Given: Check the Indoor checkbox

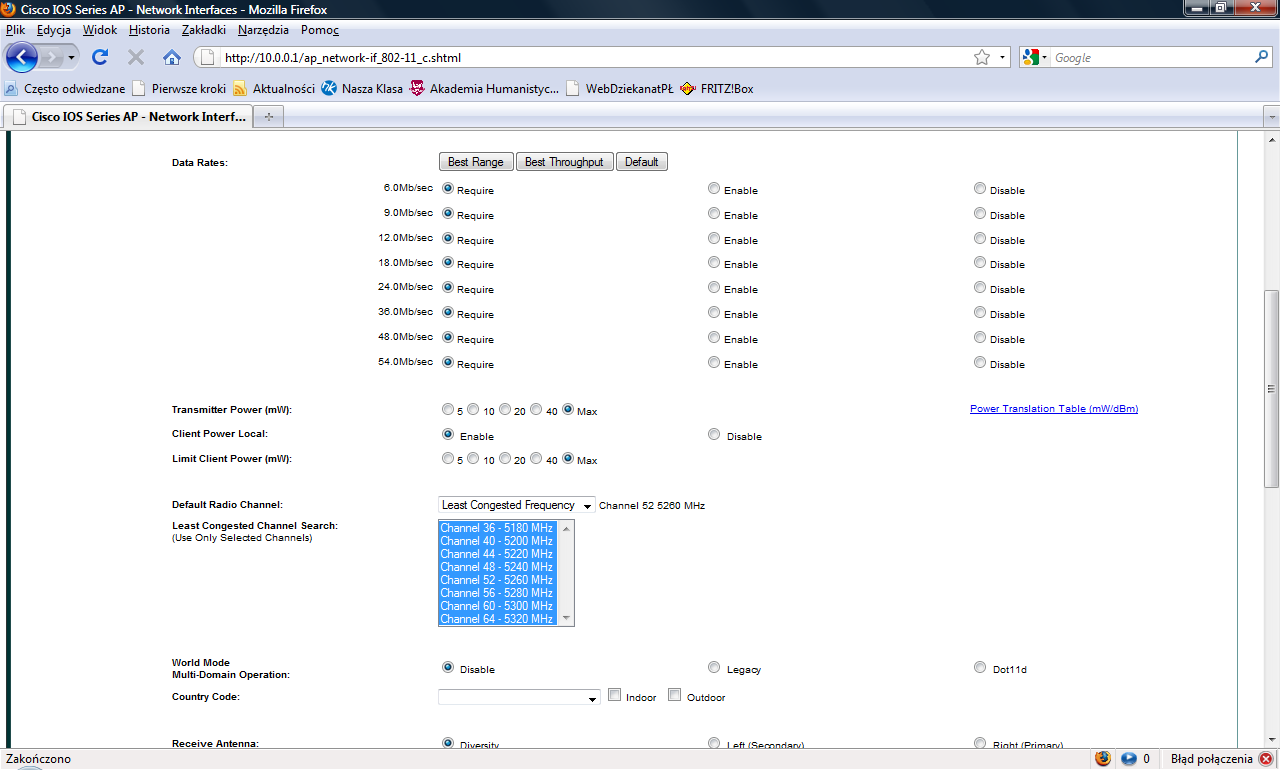Looking at the screenshot, I should tap(615, 694).
